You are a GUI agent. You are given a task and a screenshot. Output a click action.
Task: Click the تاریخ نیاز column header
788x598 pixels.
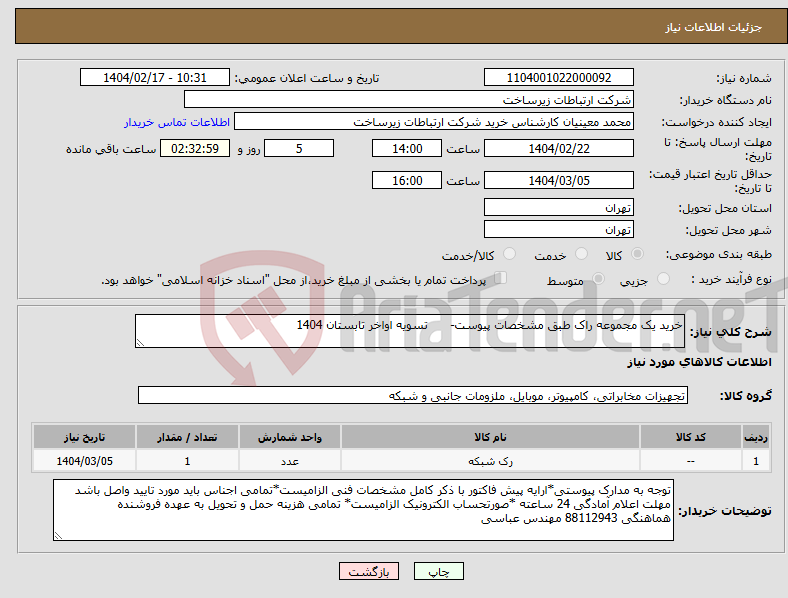click(84, 437)
